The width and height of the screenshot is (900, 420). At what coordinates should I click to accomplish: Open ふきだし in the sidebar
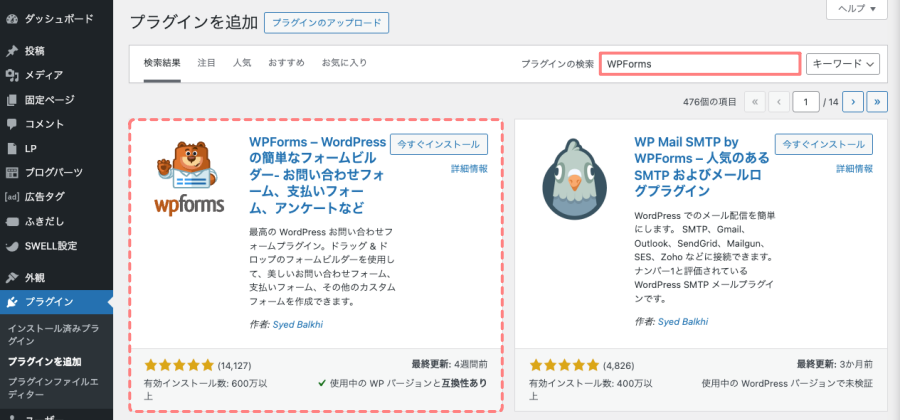(44, 221)
